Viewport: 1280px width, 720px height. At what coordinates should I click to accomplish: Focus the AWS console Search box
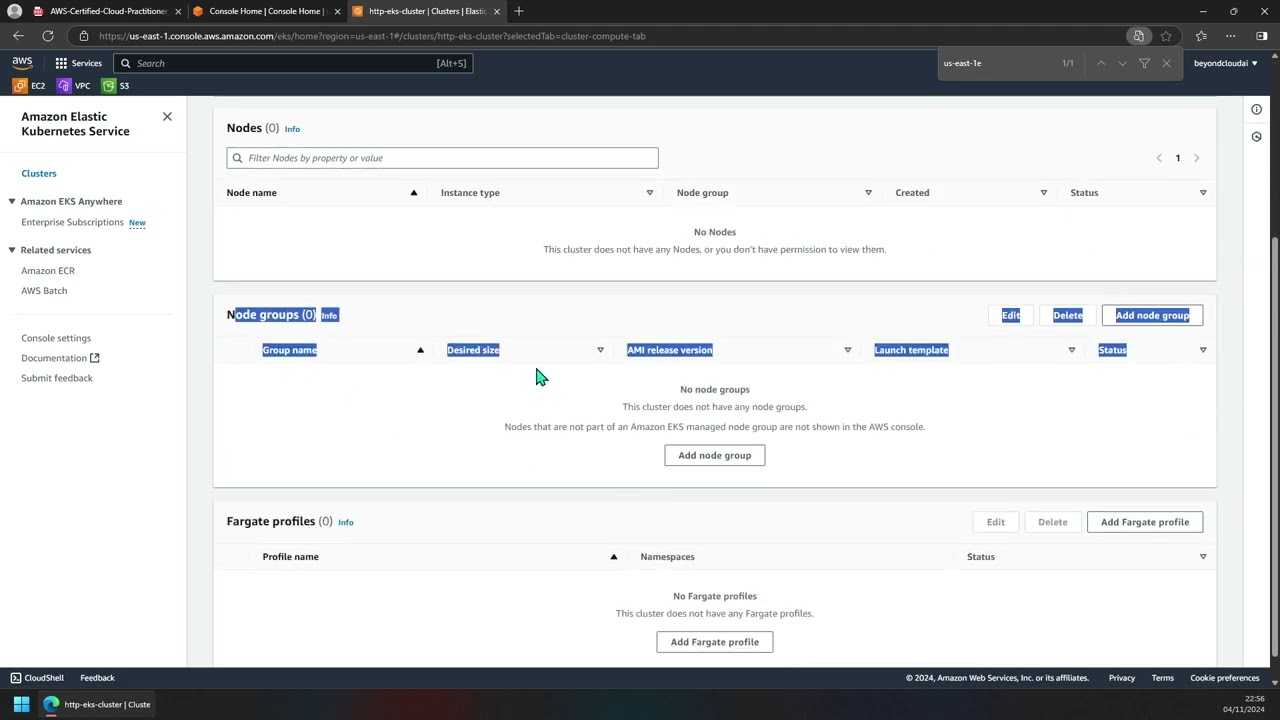pyautogui.click(x=295, y=63)
